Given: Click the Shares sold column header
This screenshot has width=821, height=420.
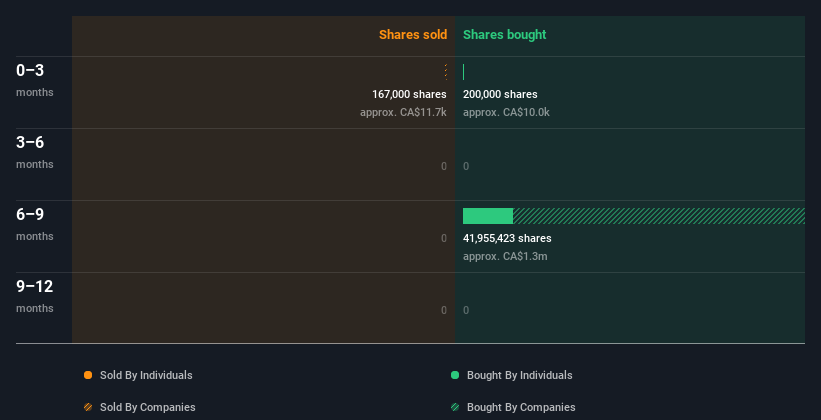Looking at the screenshot, I should [413, 35].
